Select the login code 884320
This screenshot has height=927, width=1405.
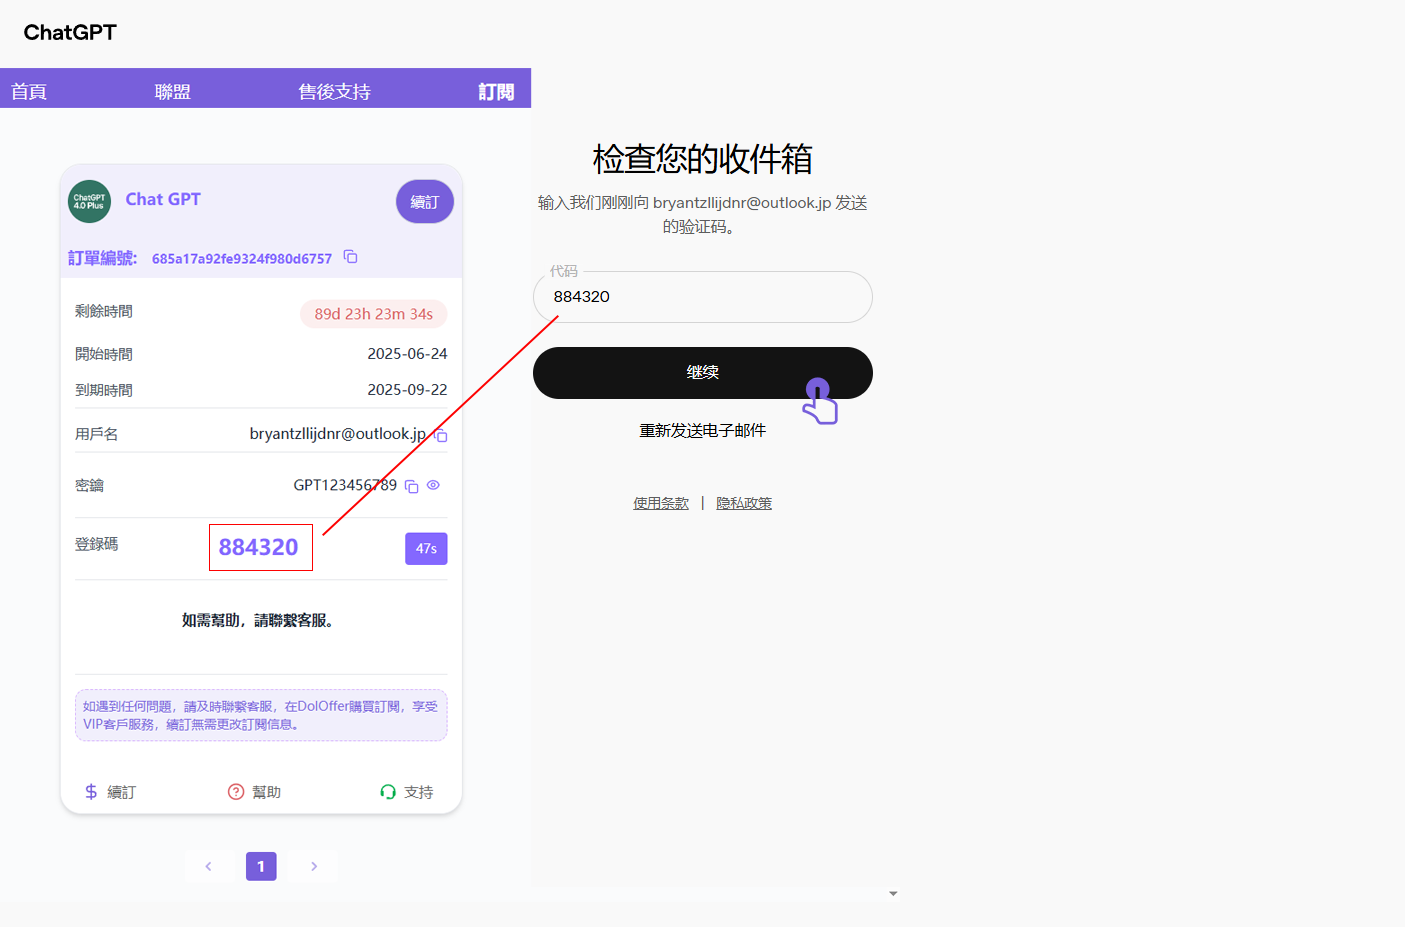pyautogui.click(x=259, y=547)
